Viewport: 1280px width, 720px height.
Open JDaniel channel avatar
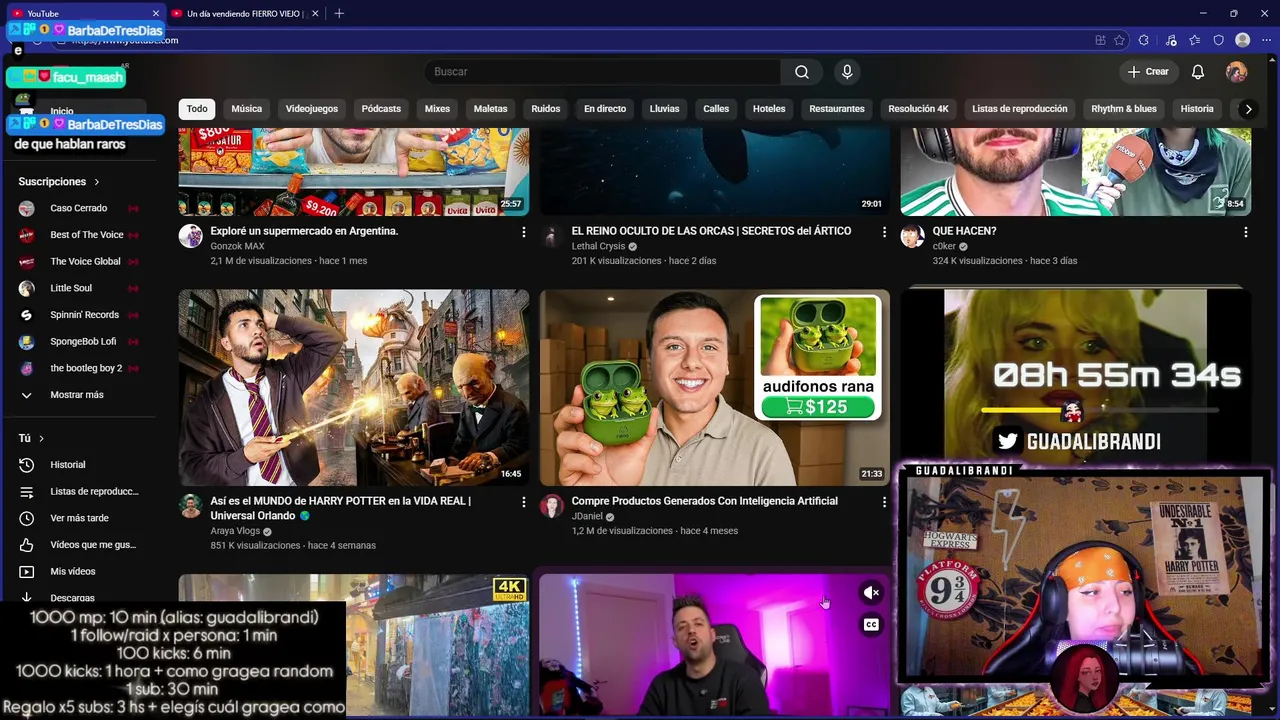551,506
